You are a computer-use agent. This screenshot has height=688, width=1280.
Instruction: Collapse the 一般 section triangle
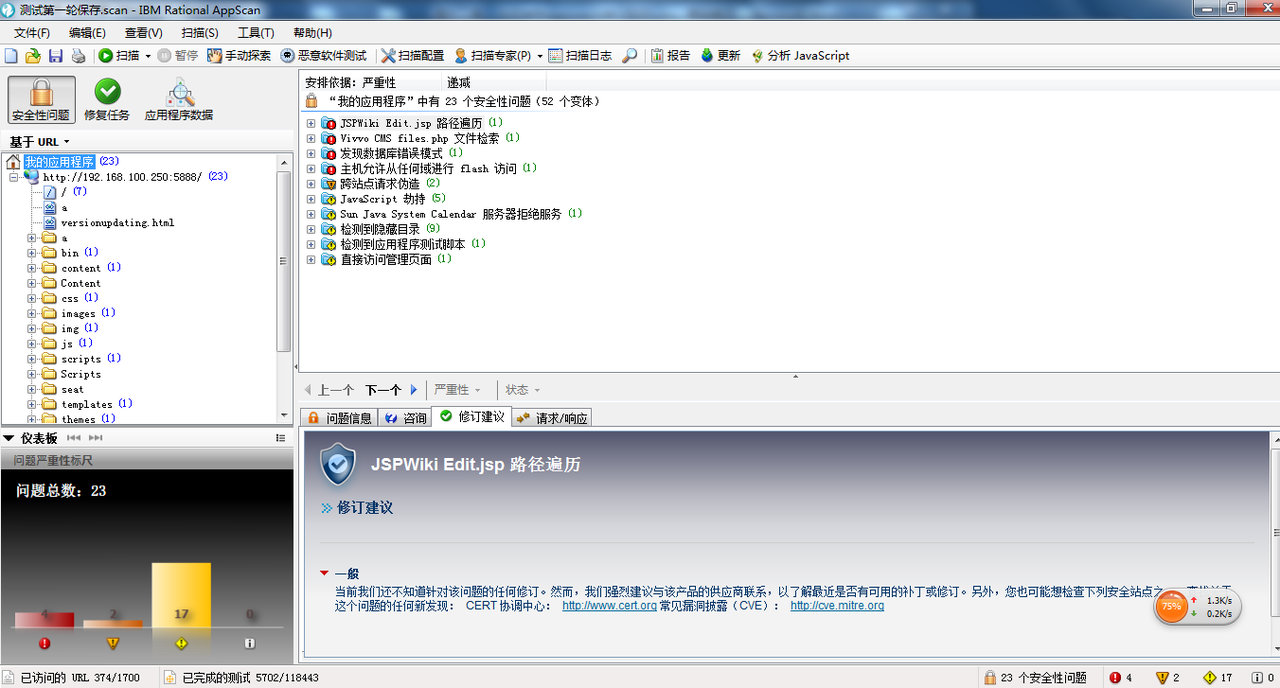[324, 573]
